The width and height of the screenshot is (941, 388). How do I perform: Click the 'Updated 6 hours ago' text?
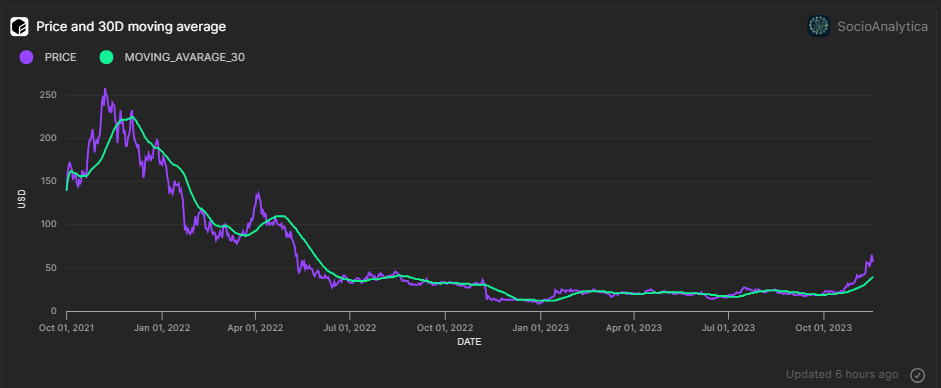(842, 374)
